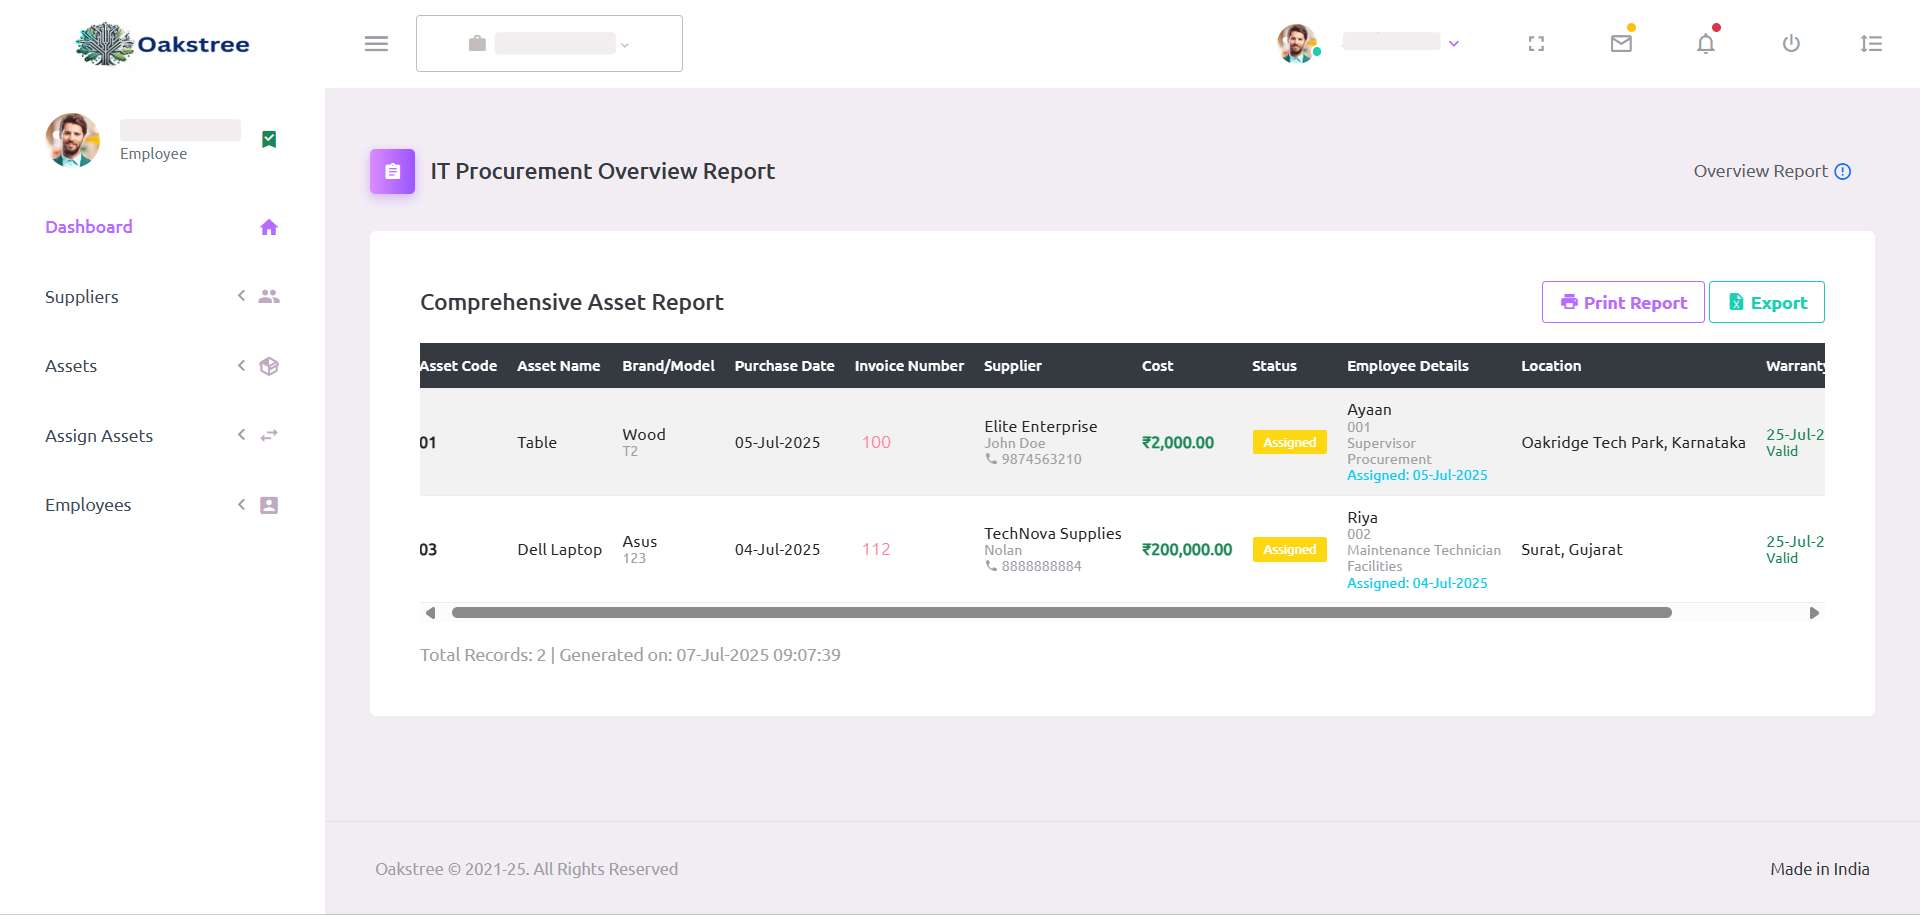Click the Assets cube icon
Viewport: 1920px width, 916px height.
coord(268,366)
